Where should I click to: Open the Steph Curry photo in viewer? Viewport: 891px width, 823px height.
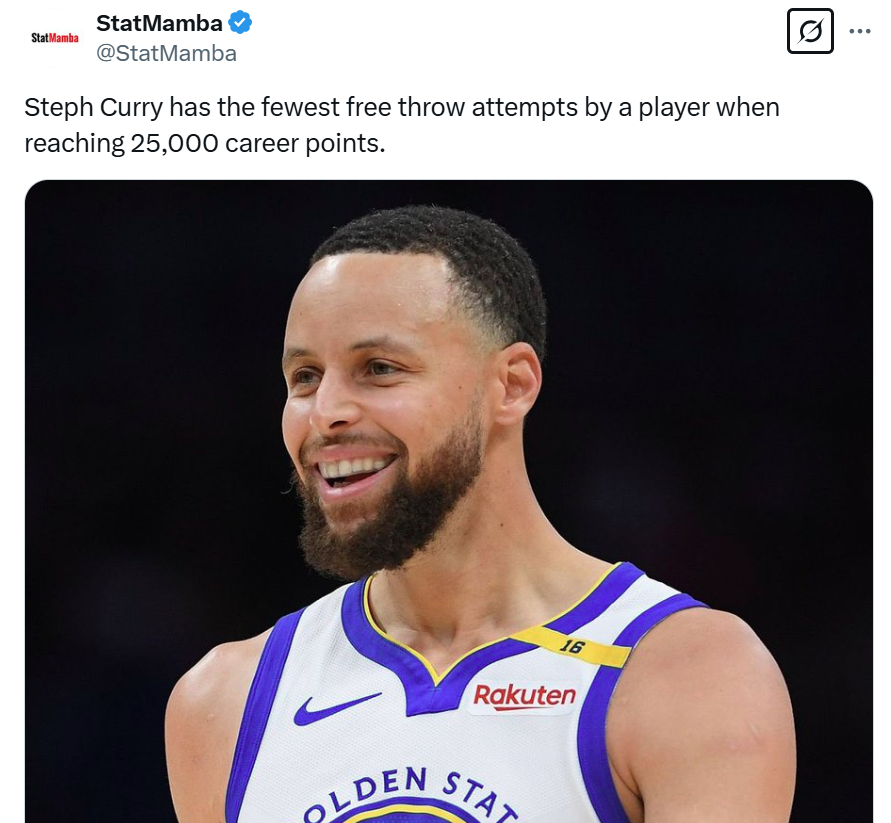448,500
